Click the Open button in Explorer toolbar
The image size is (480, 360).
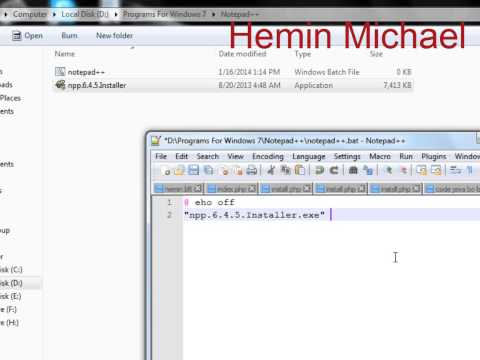(27, 36)
